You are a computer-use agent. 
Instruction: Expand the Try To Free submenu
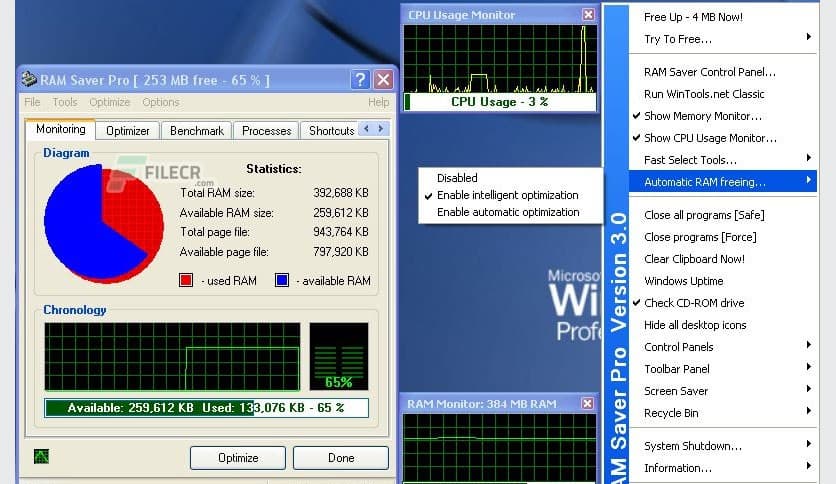point(722,39)
